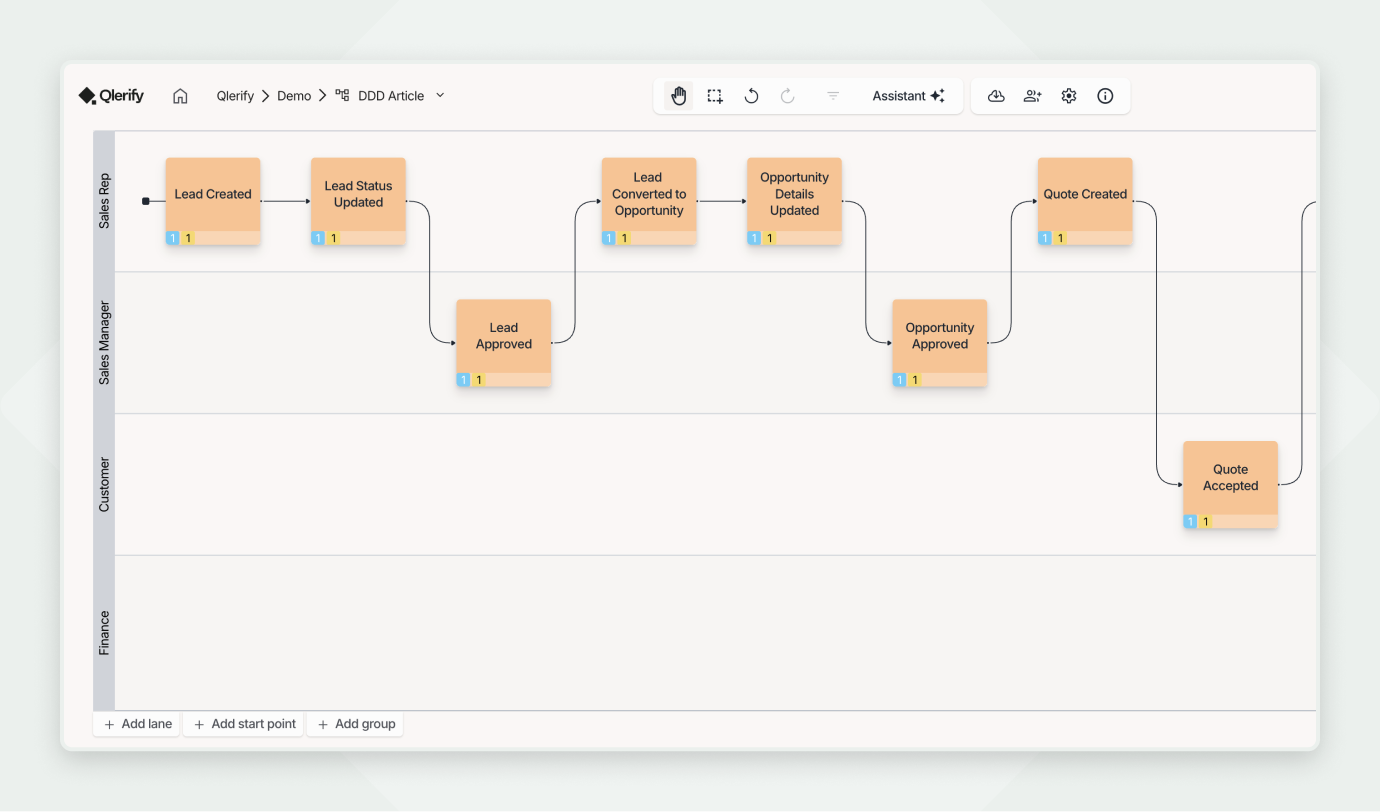Open the Demo breadcrumb link
The width and height of the screenshot is (1380, 812).
[294, 96]
